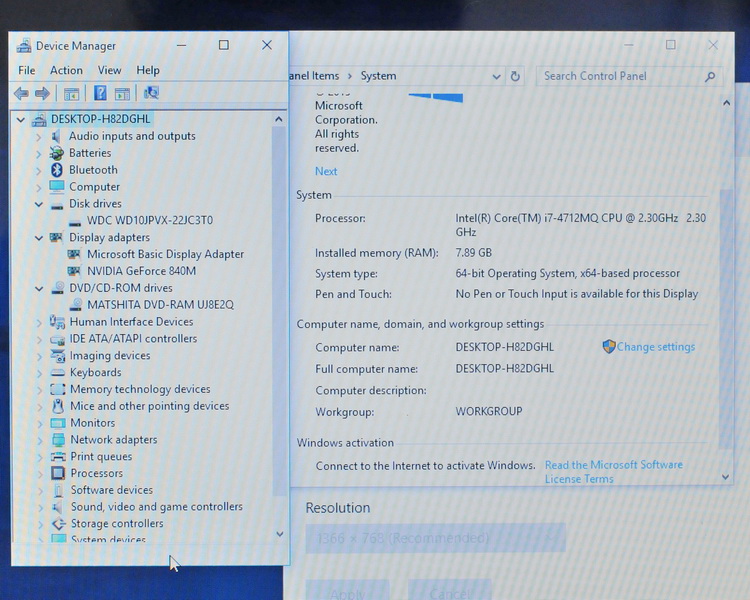Click the Processors category icon

58,473
